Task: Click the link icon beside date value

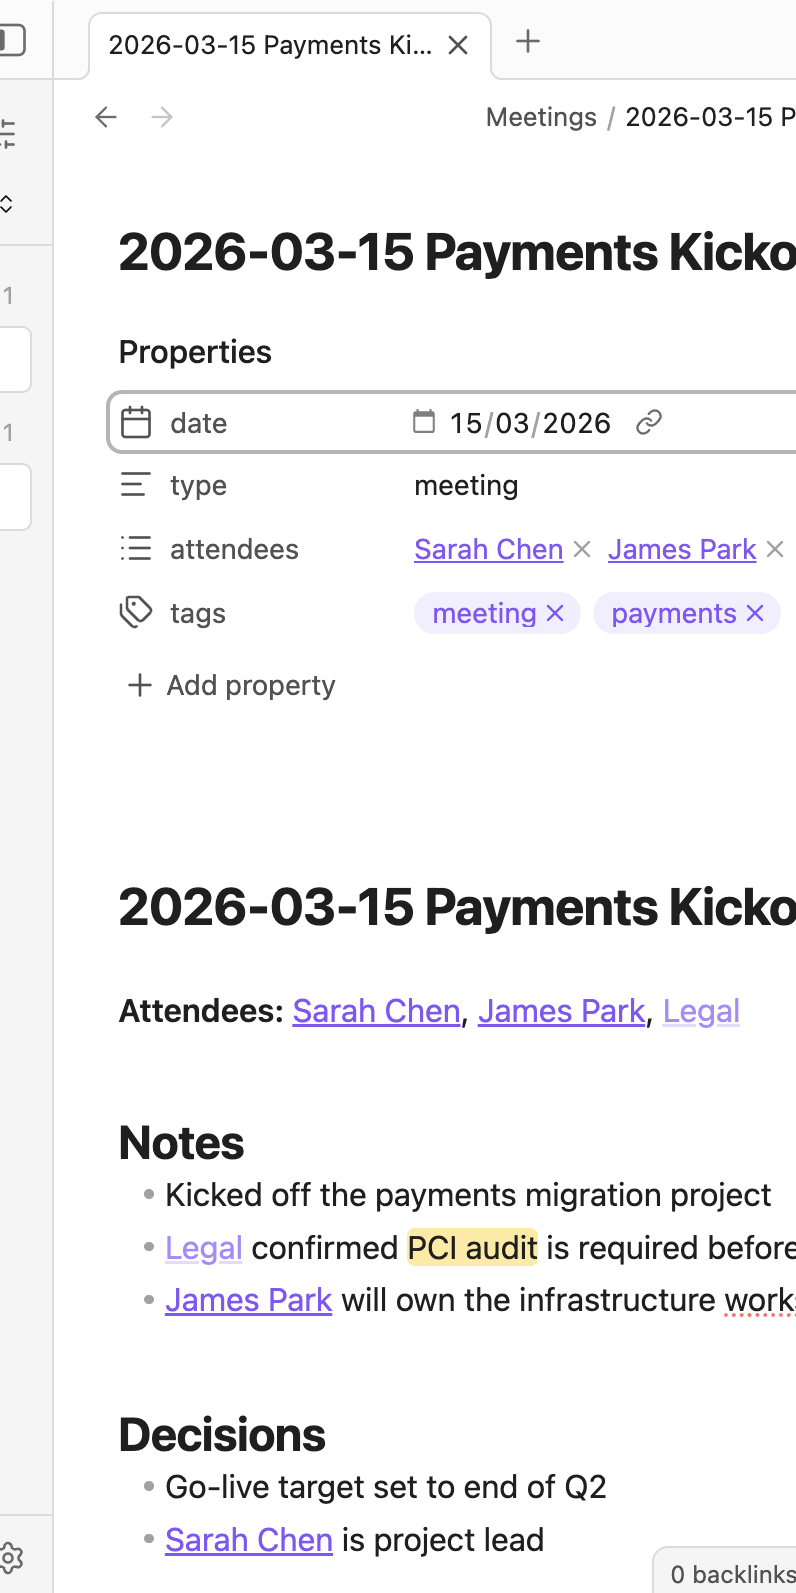Action: click(x=649, y=423)
